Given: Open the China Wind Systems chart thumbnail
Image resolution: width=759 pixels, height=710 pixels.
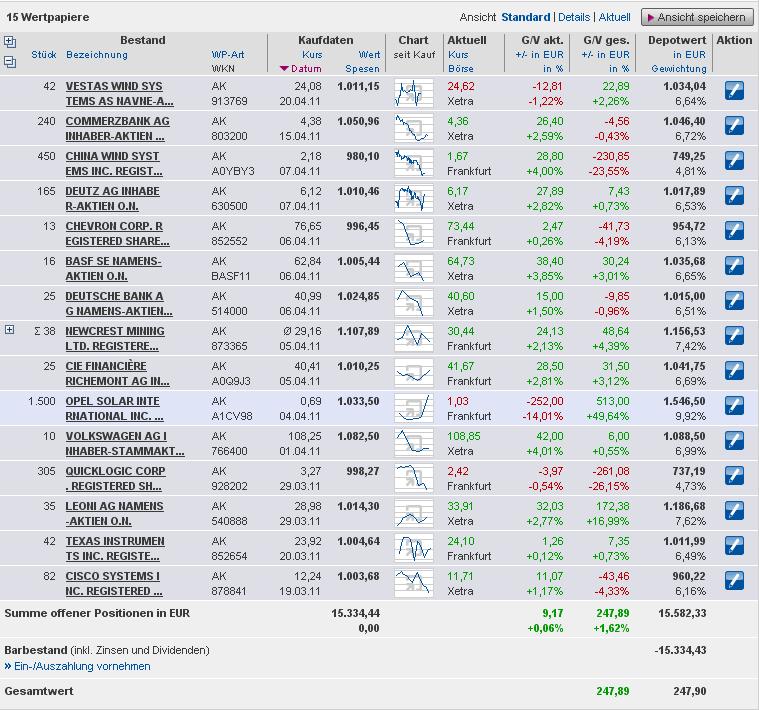Looking at the screenshot, I should click(413, 163).
